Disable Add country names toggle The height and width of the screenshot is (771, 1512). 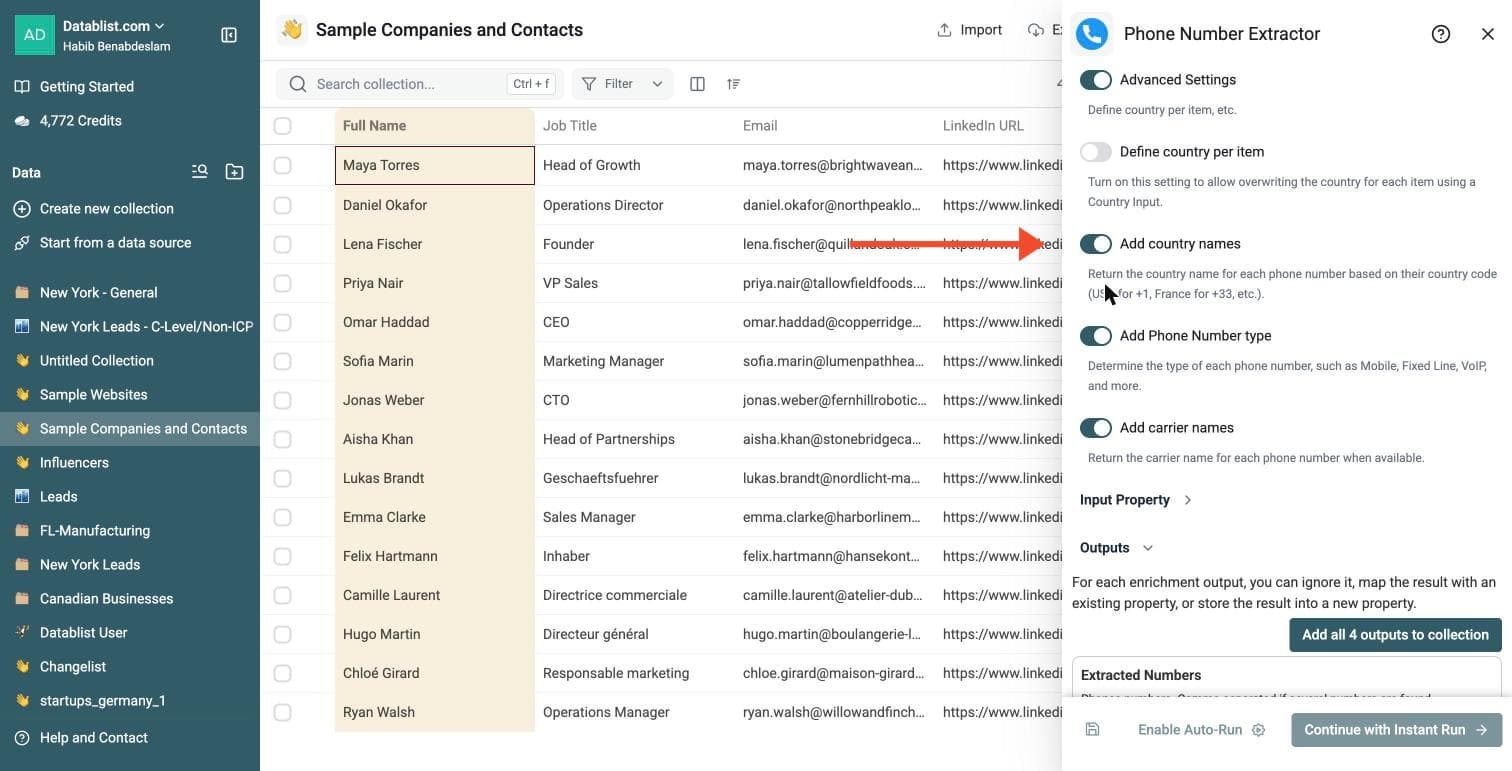pyautogui.click(x=1096, y=244)
